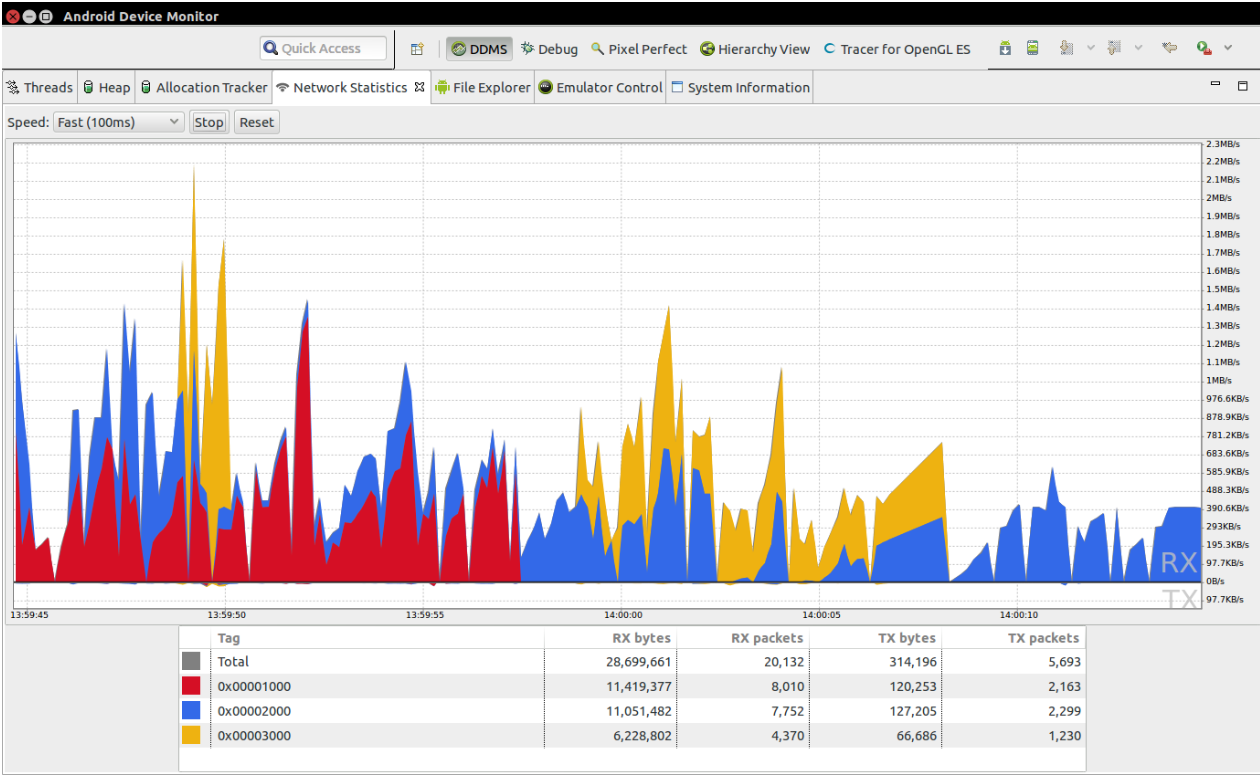Click the Quick Access search field

323,48
